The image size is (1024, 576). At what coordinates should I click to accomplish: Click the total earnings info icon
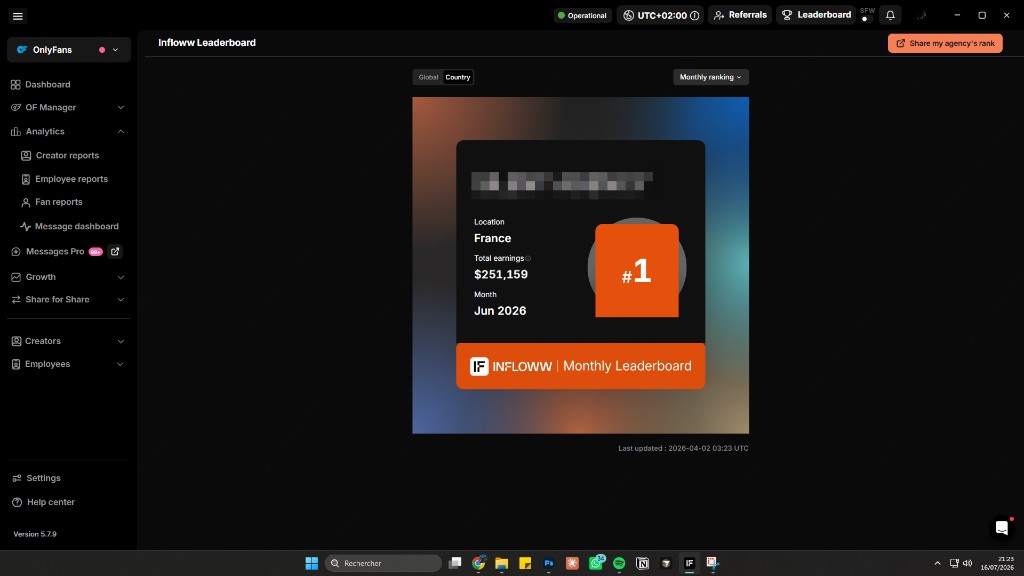pyautogui.click(x=528, y=259)
